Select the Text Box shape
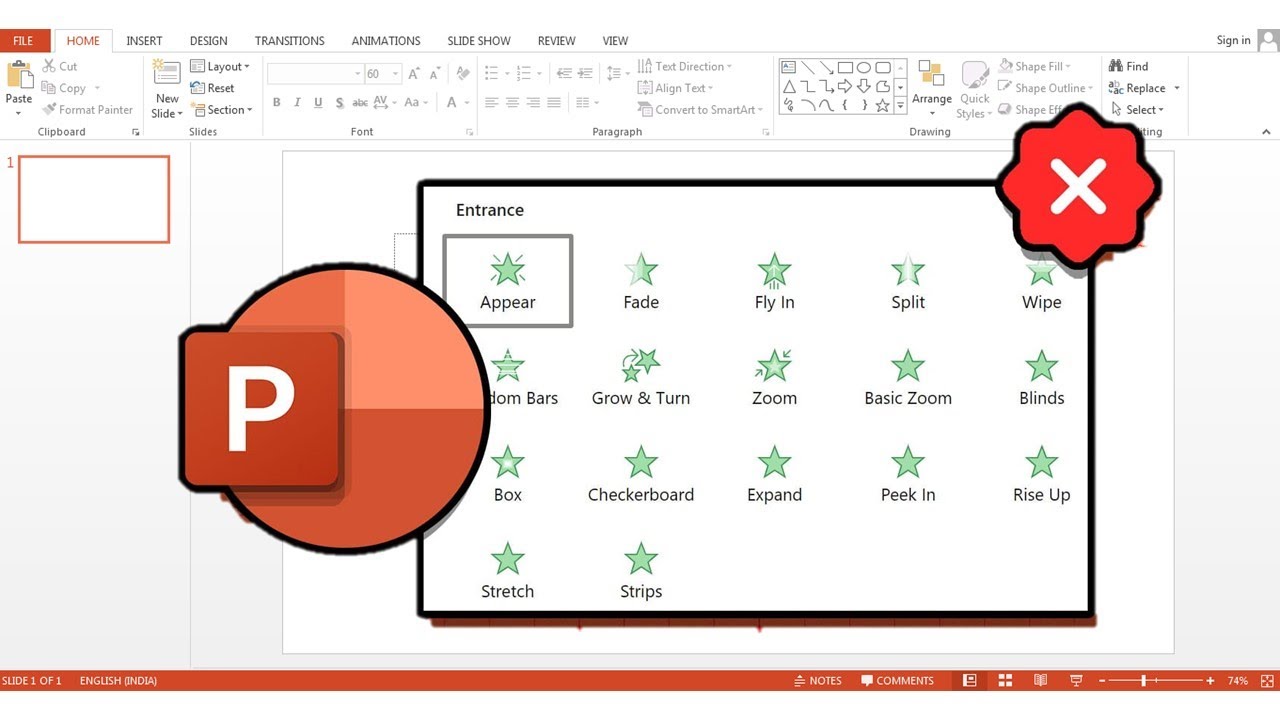The image size is (1280, 720). point(789,67)
